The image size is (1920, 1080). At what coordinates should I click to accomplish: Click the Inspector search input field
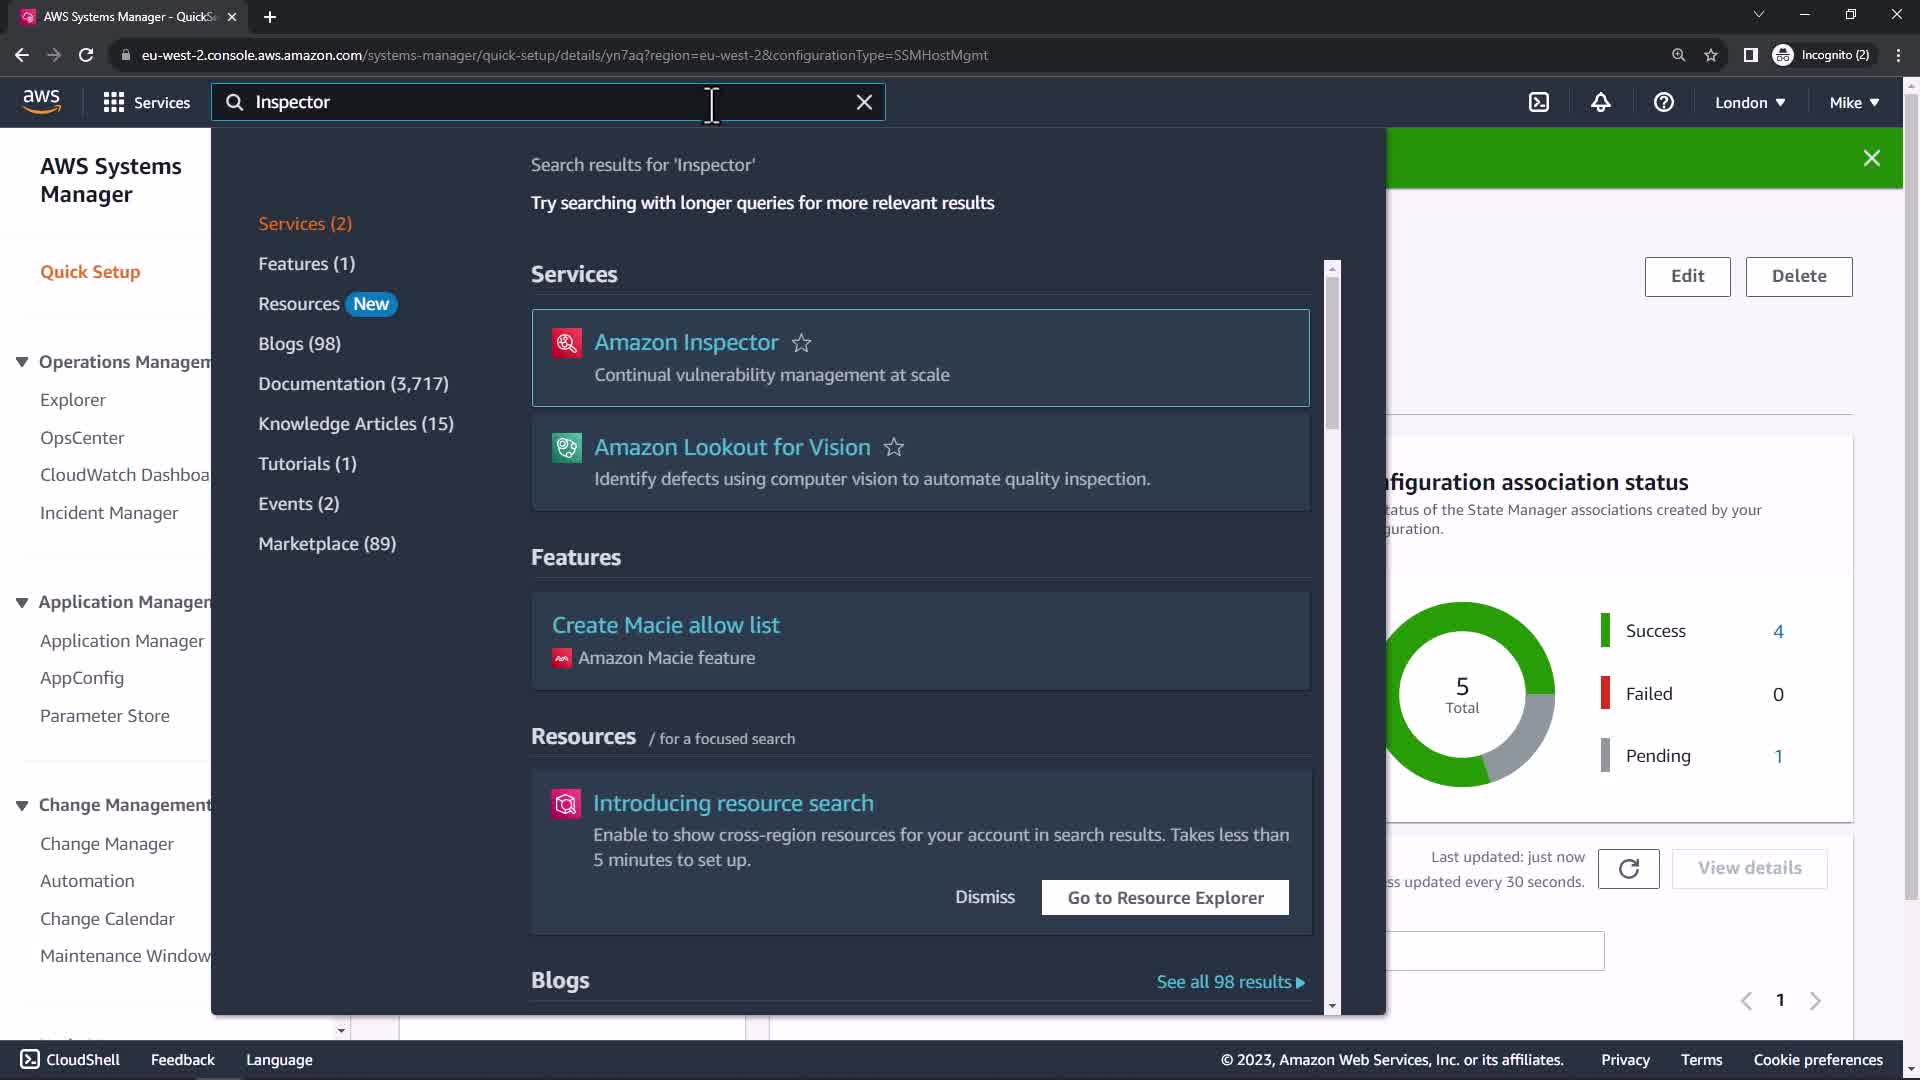point(480,102)
